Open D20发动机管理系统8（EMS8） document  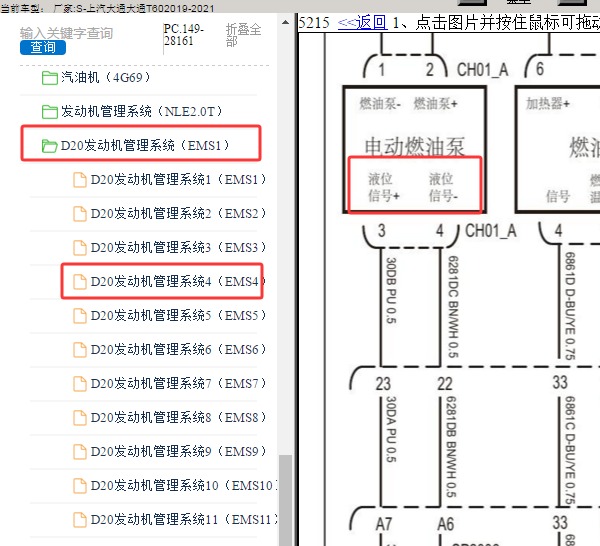[178, 417]
